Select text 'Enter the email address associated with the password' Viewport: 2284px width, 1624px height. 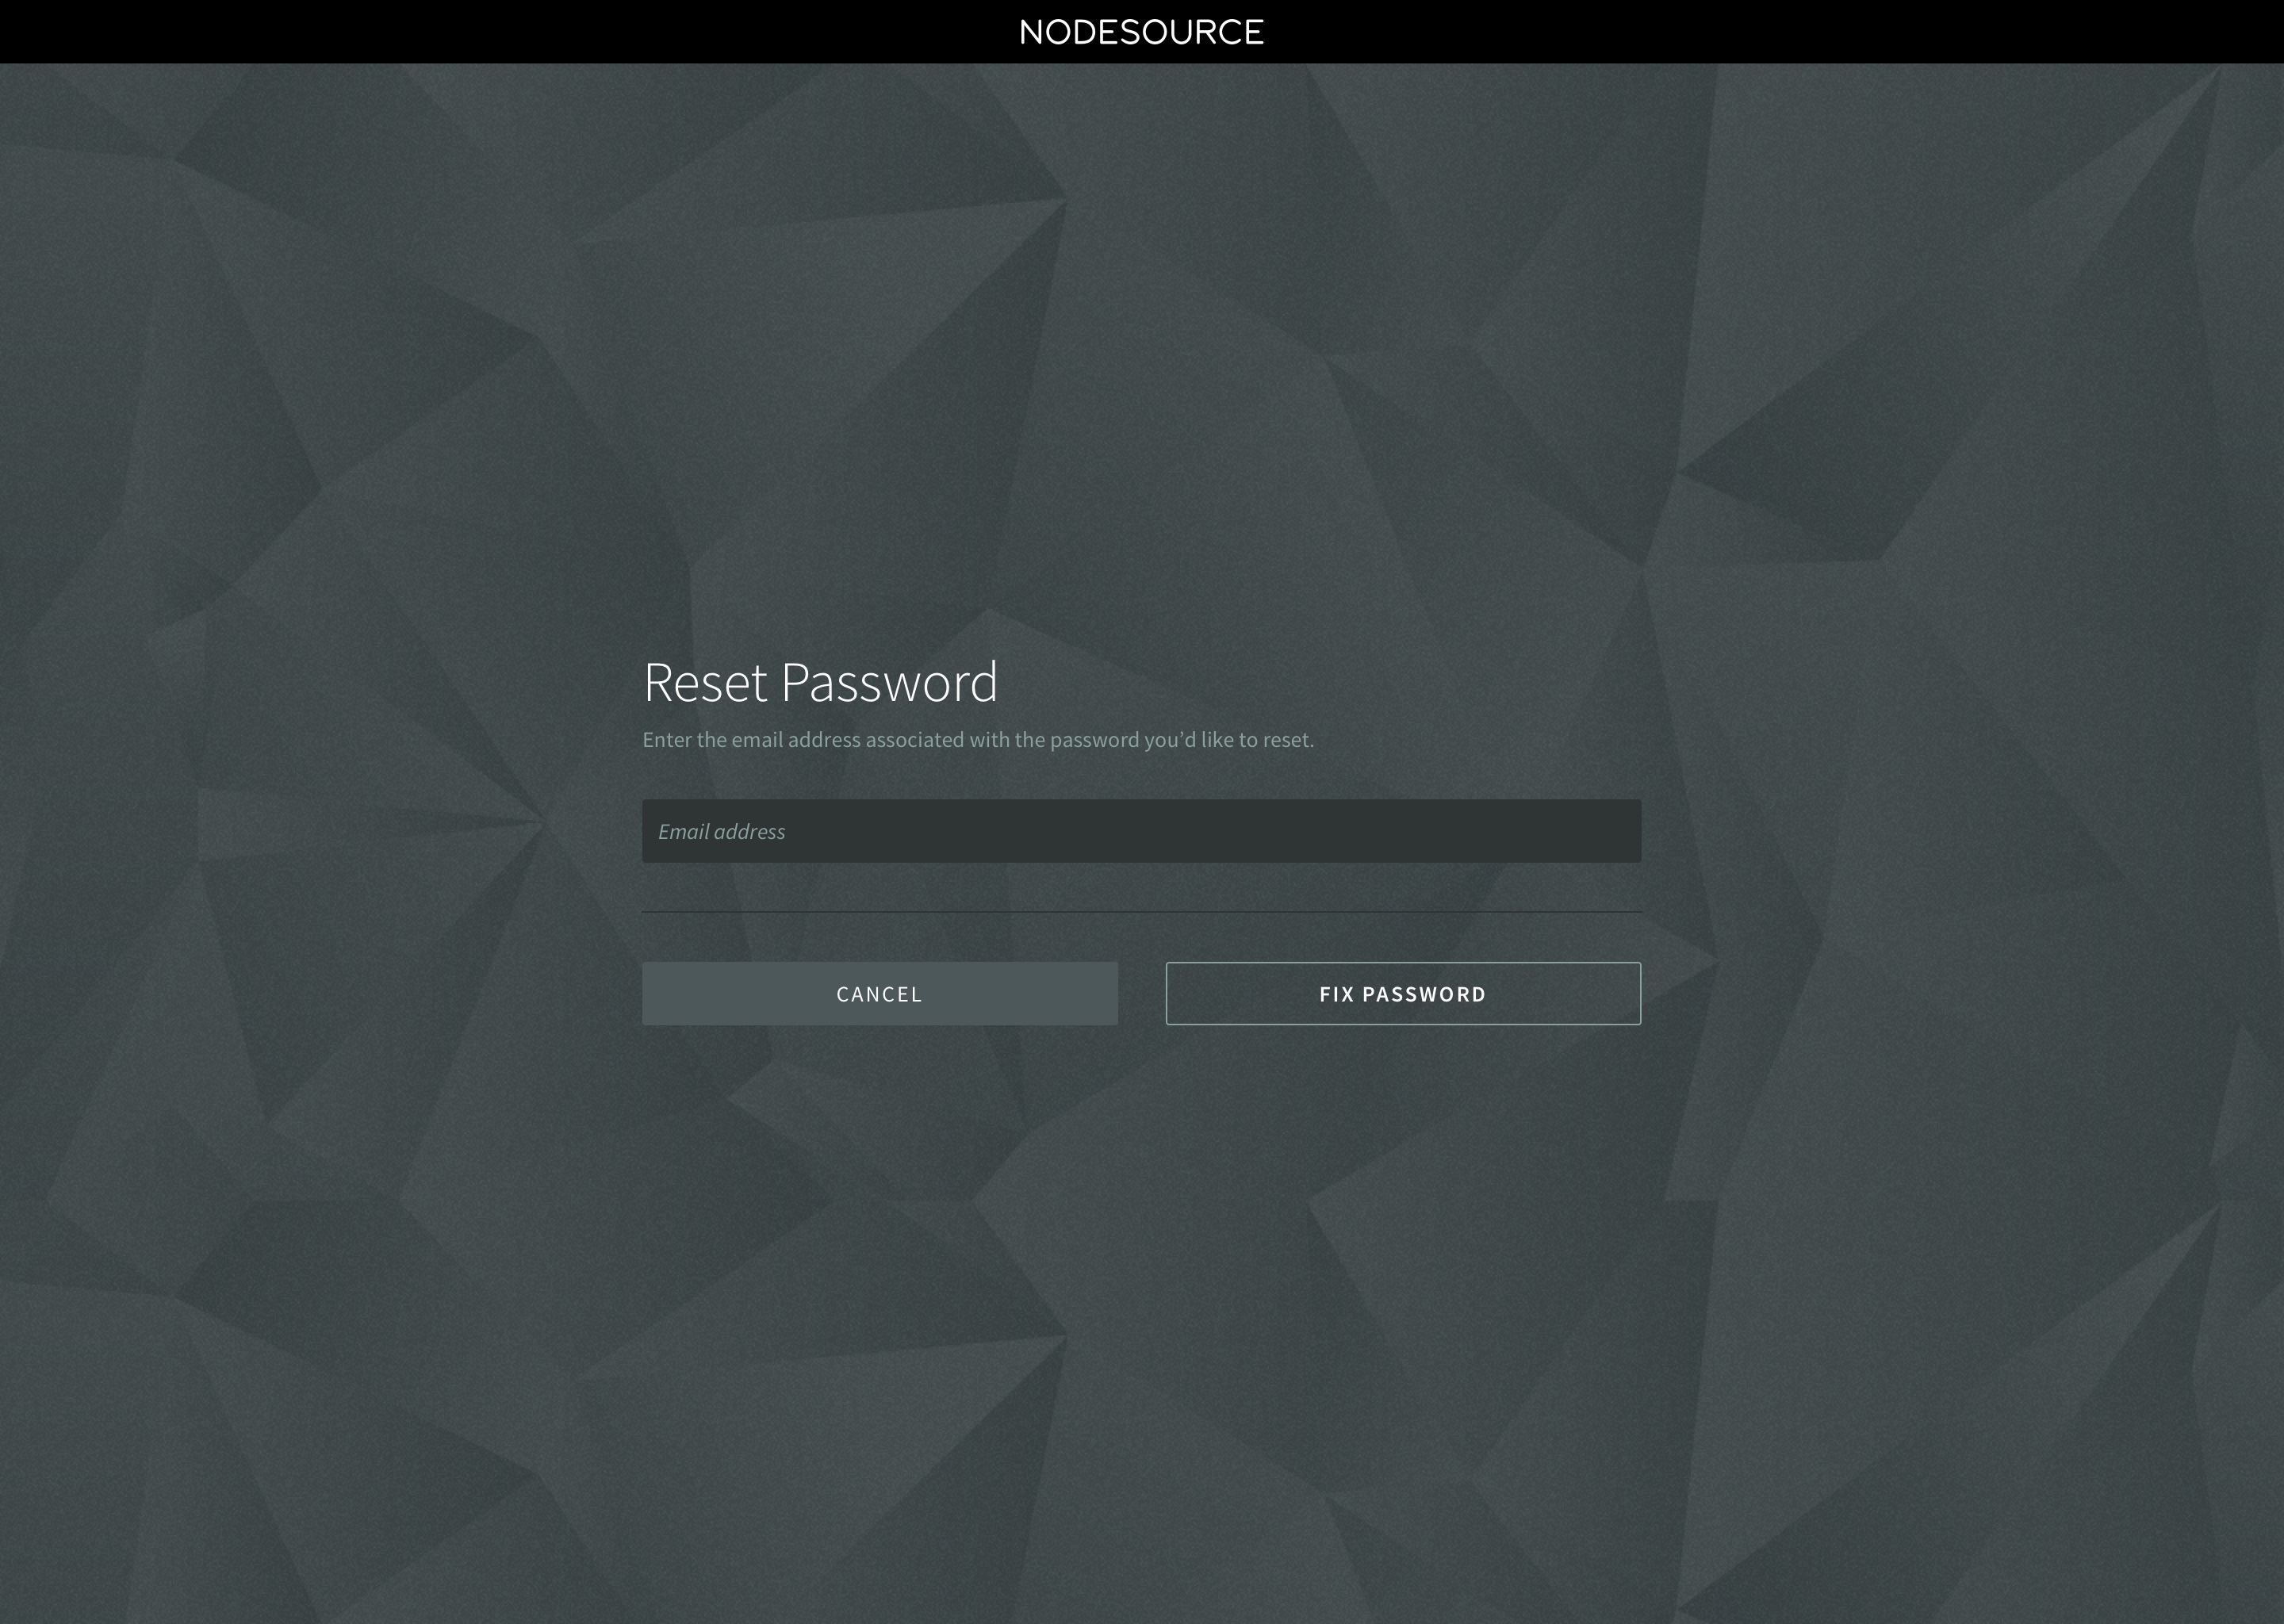coord(890,740)
